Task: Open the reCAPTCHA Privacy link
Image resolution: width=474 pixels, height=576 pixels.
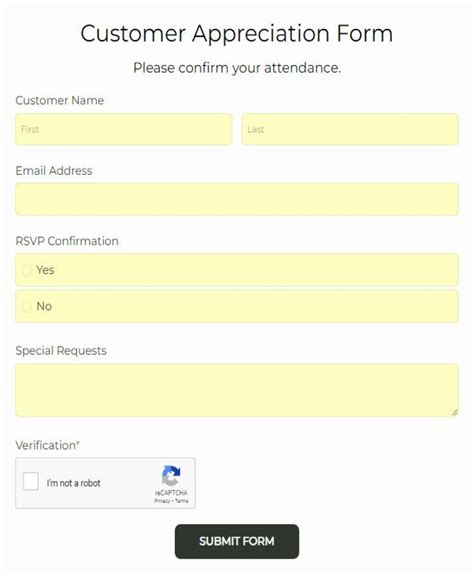Action: (162, 501)
